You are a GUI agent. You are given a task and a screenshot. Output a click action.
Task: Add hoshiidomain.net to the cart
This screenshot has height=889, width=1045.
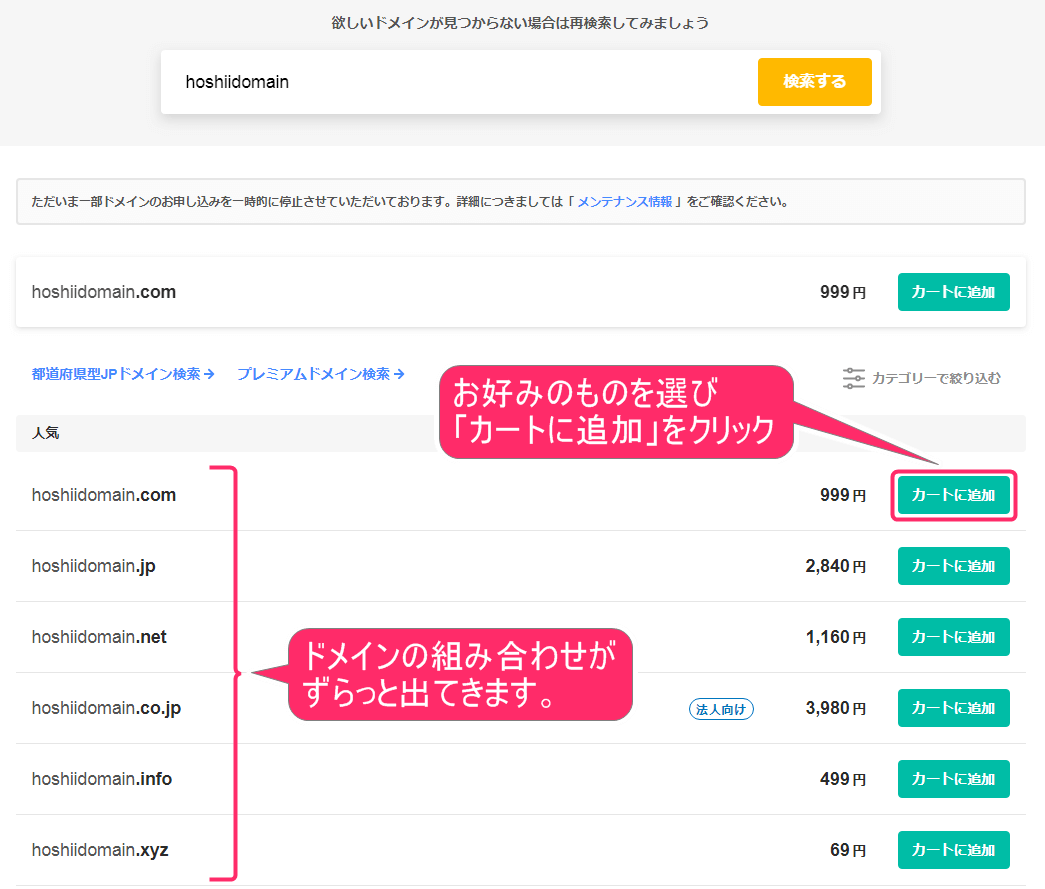953,637
